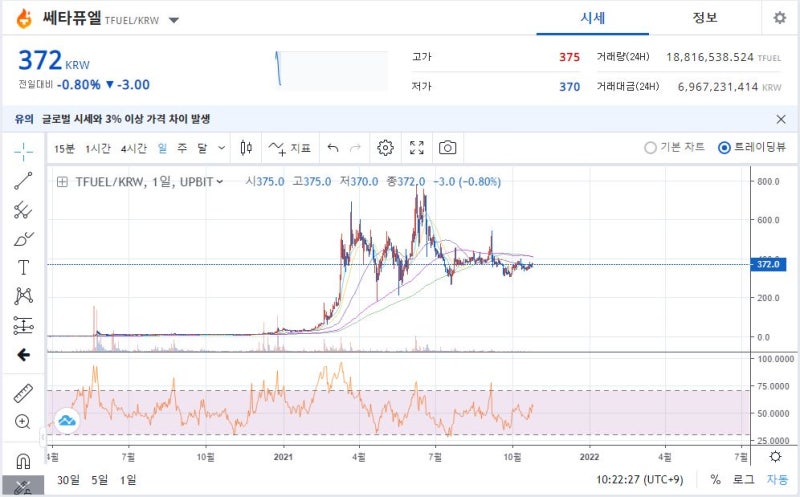This screenshot has height=497, width=800.
Task: Click the 2021 label on time axis
Action: [x=283, y=457]
